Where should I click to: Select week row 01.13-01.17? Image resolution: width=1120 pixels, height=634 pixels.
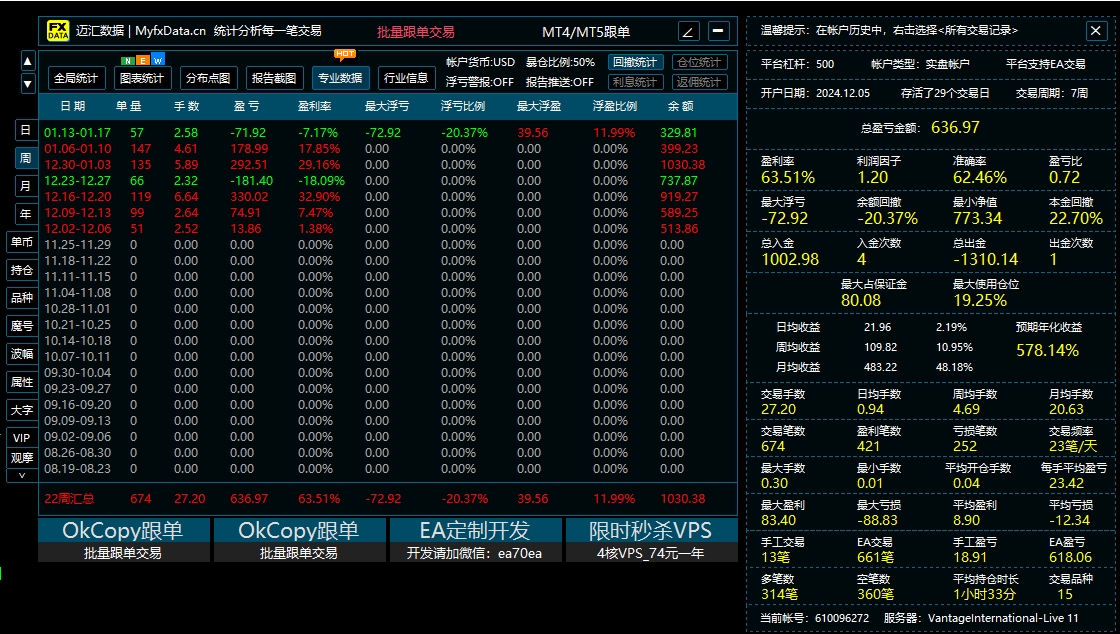[388, 133]
